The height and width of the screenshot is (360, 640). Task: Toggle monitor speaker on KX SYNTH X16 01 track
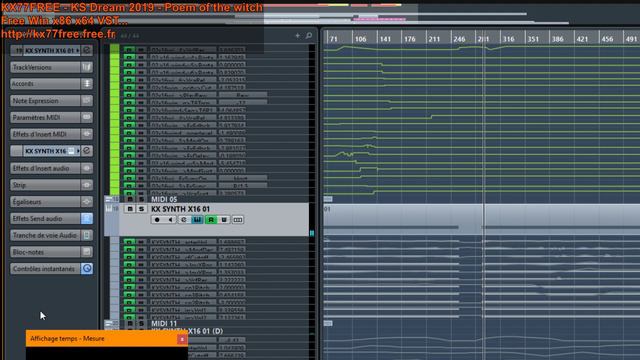coord(170,220)
